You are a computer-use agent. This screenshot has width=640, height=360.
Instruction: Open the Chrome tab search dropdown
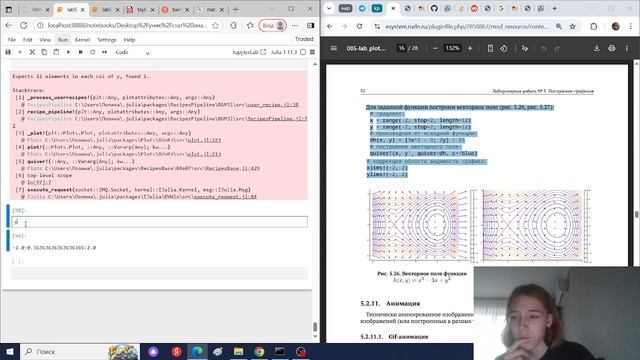329,8
